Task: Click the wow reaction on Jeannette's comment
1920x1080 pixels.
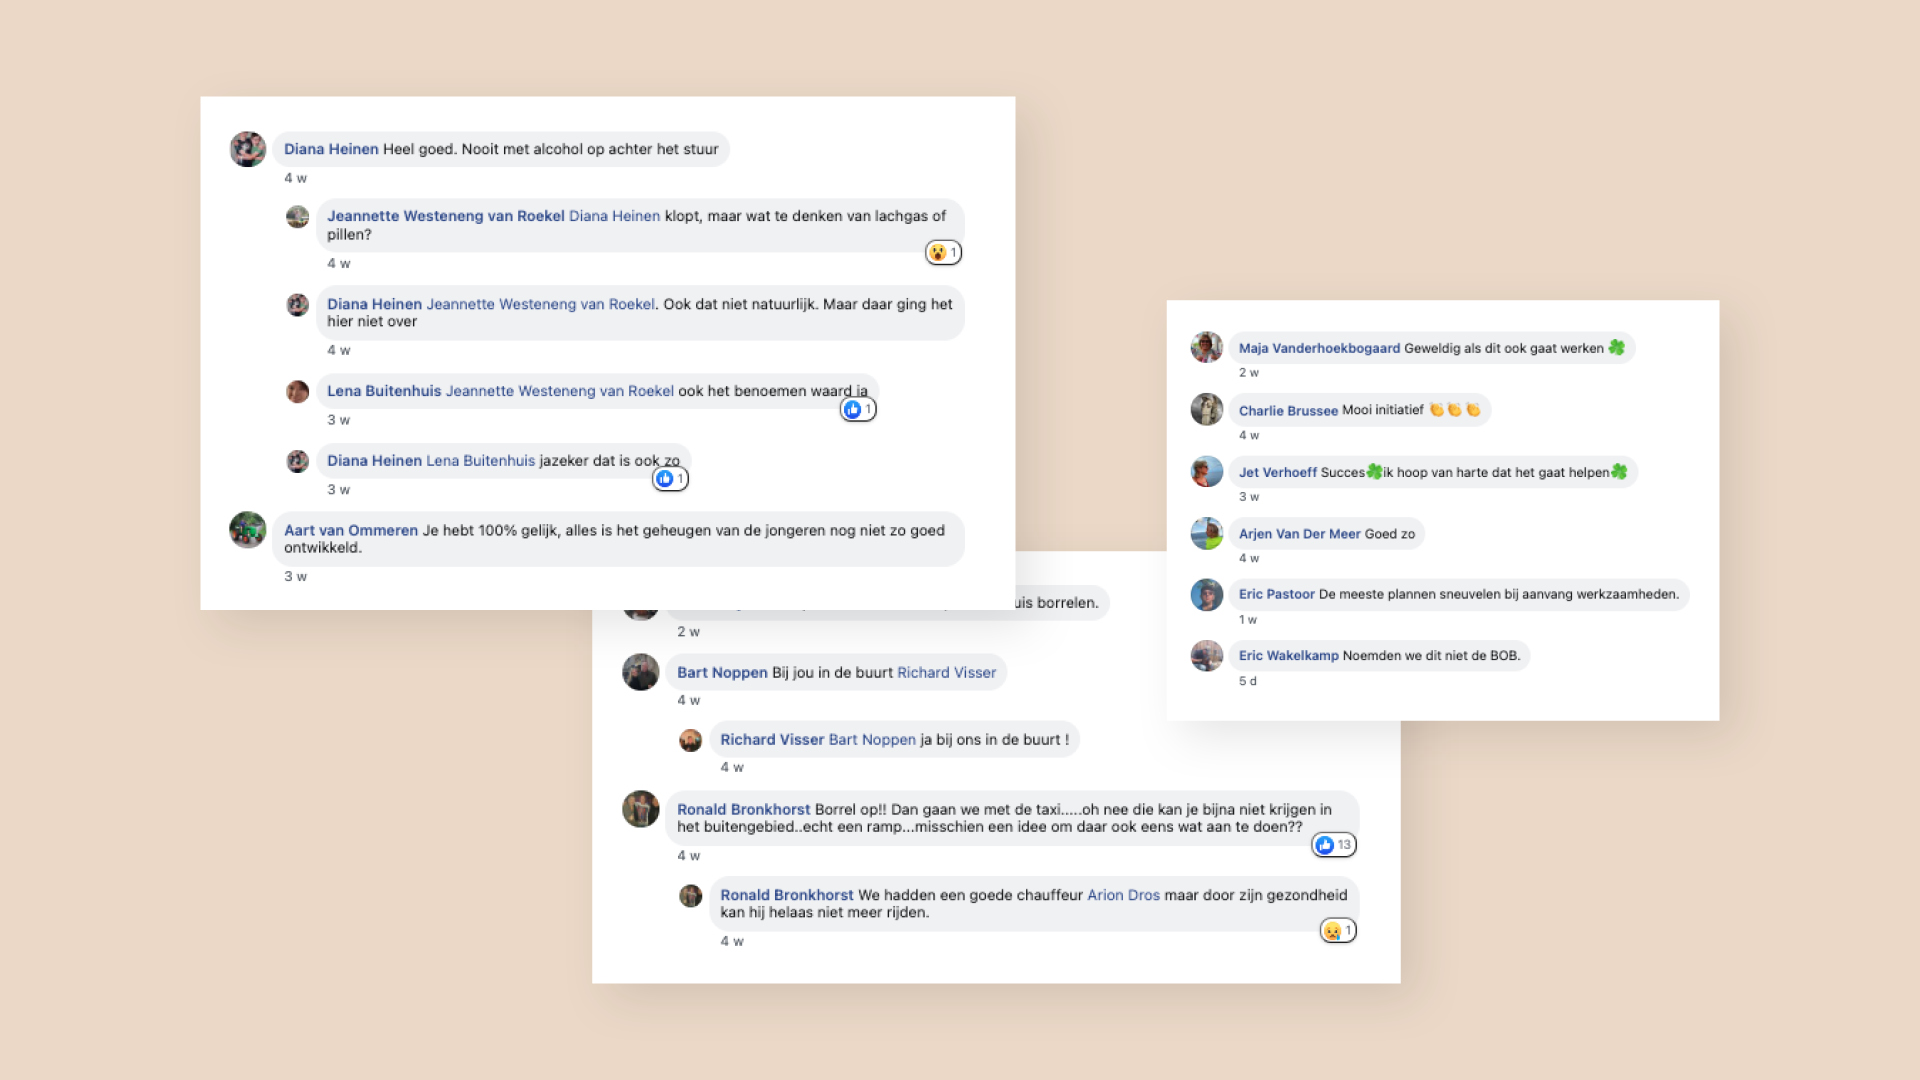Action: coord(943,253)
